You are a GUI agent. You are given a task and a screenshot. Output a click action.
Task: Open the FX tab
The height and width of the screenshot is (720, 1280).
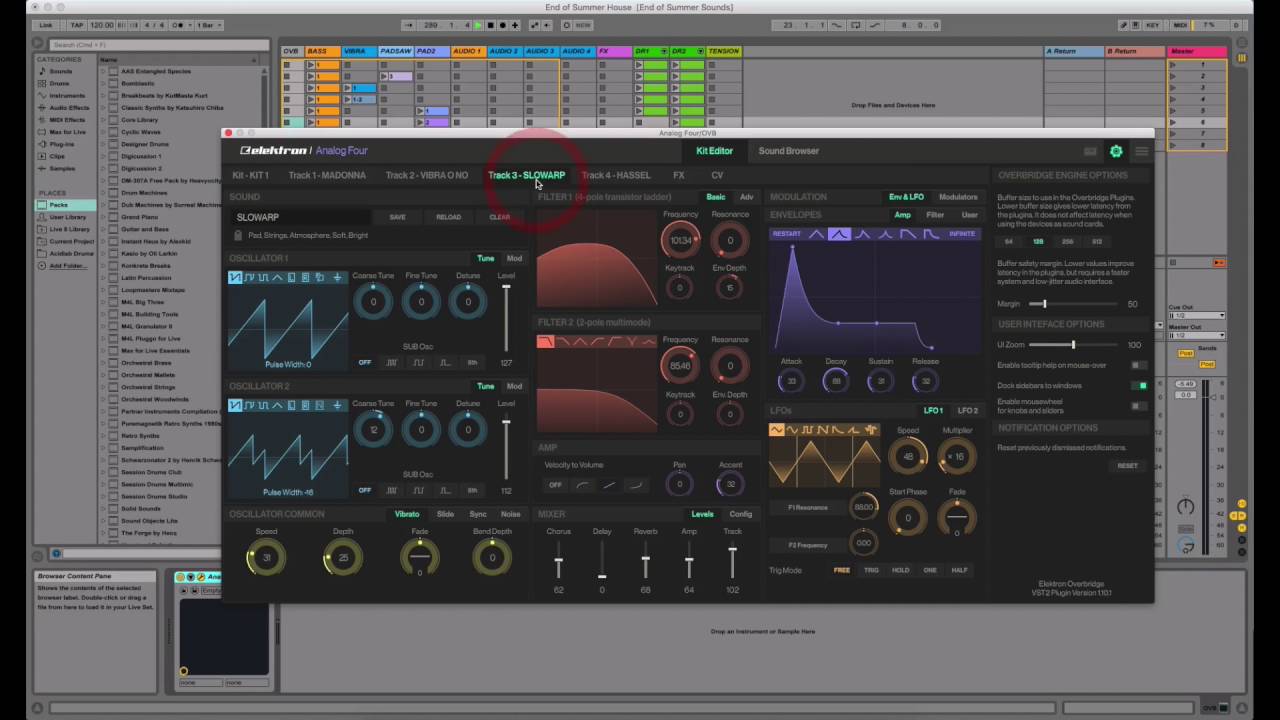pyautogui.click(x=679, y=175)
